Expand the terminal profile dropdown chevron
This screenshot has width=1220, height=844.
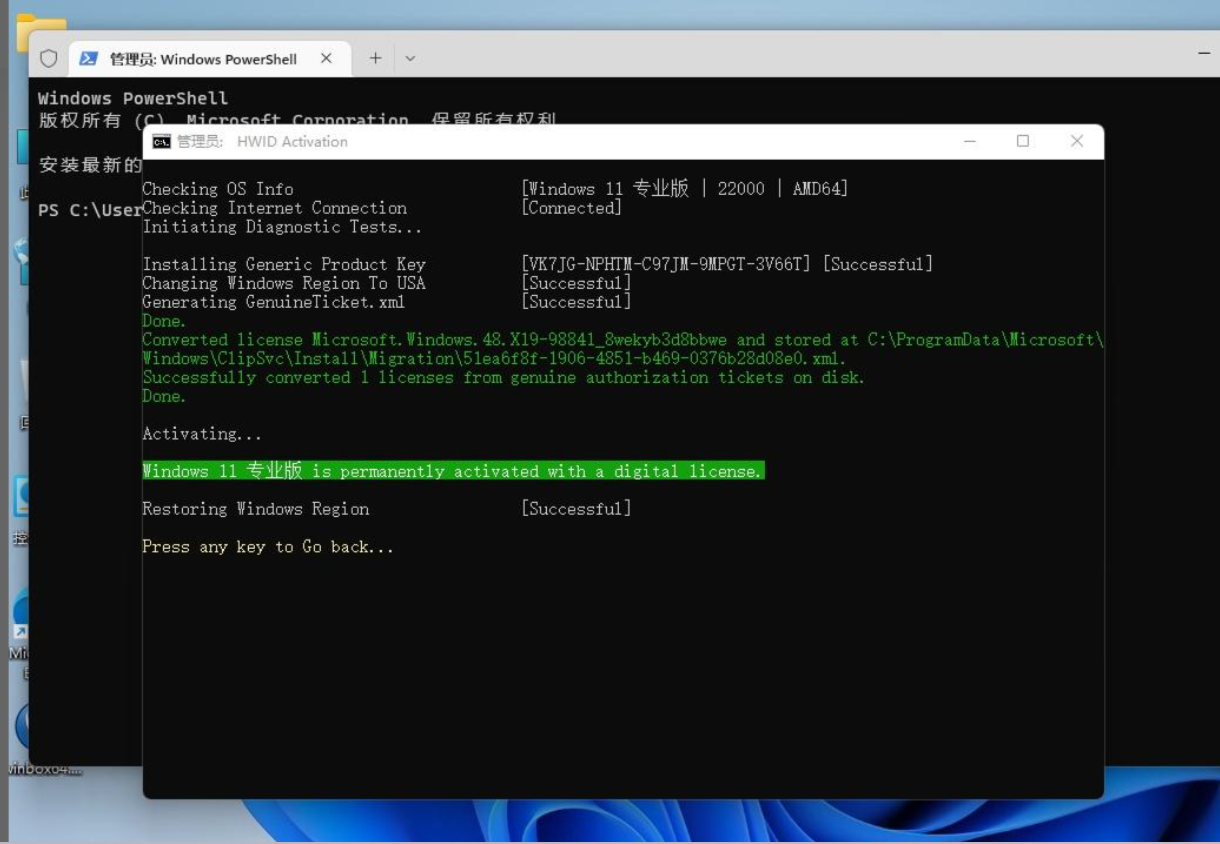coord(410,59)
